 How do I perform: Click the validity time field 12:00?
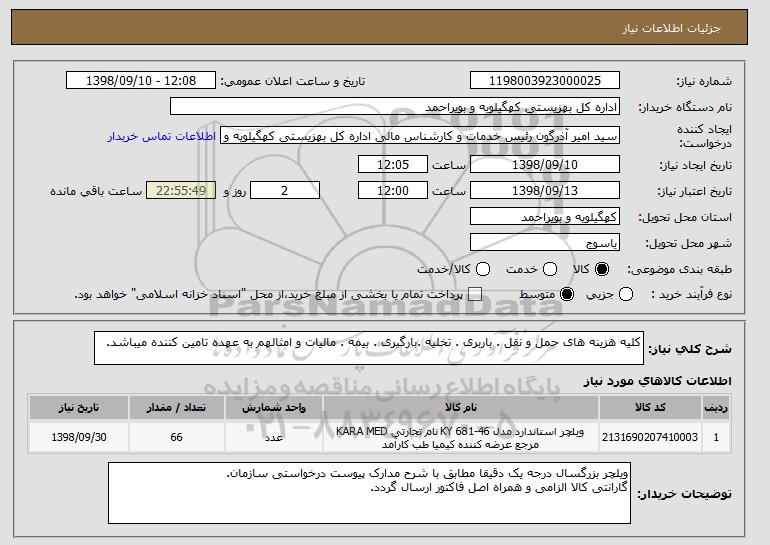(393, 191)
